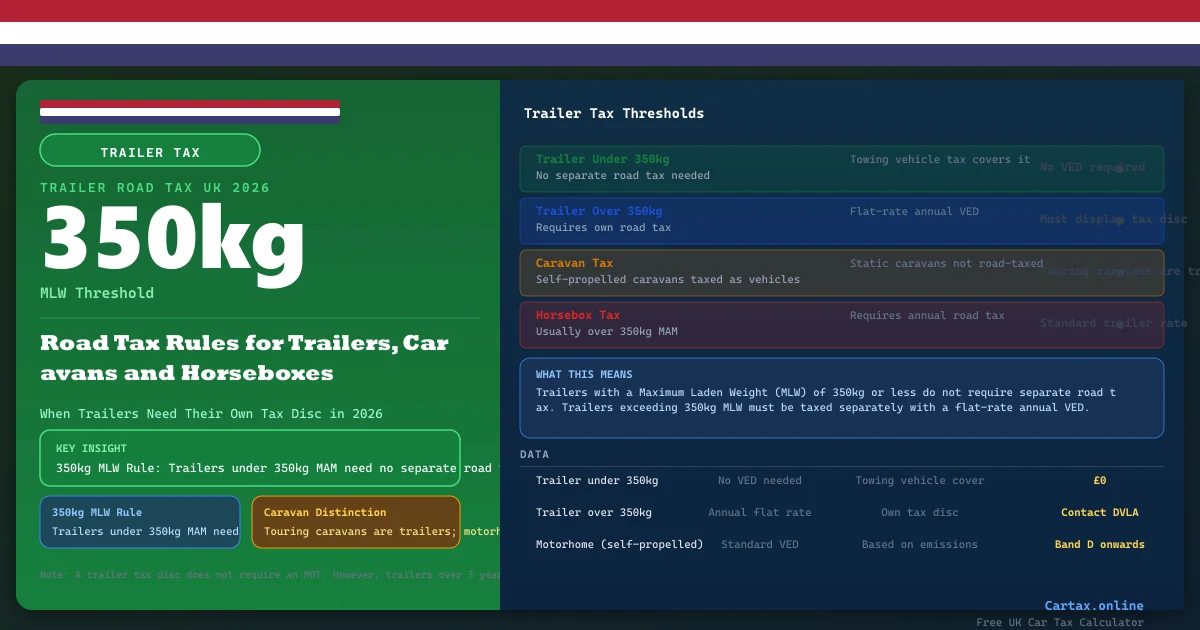Click the Key Insight box
Screen dimensions: 1200x630
pos(250,458)
